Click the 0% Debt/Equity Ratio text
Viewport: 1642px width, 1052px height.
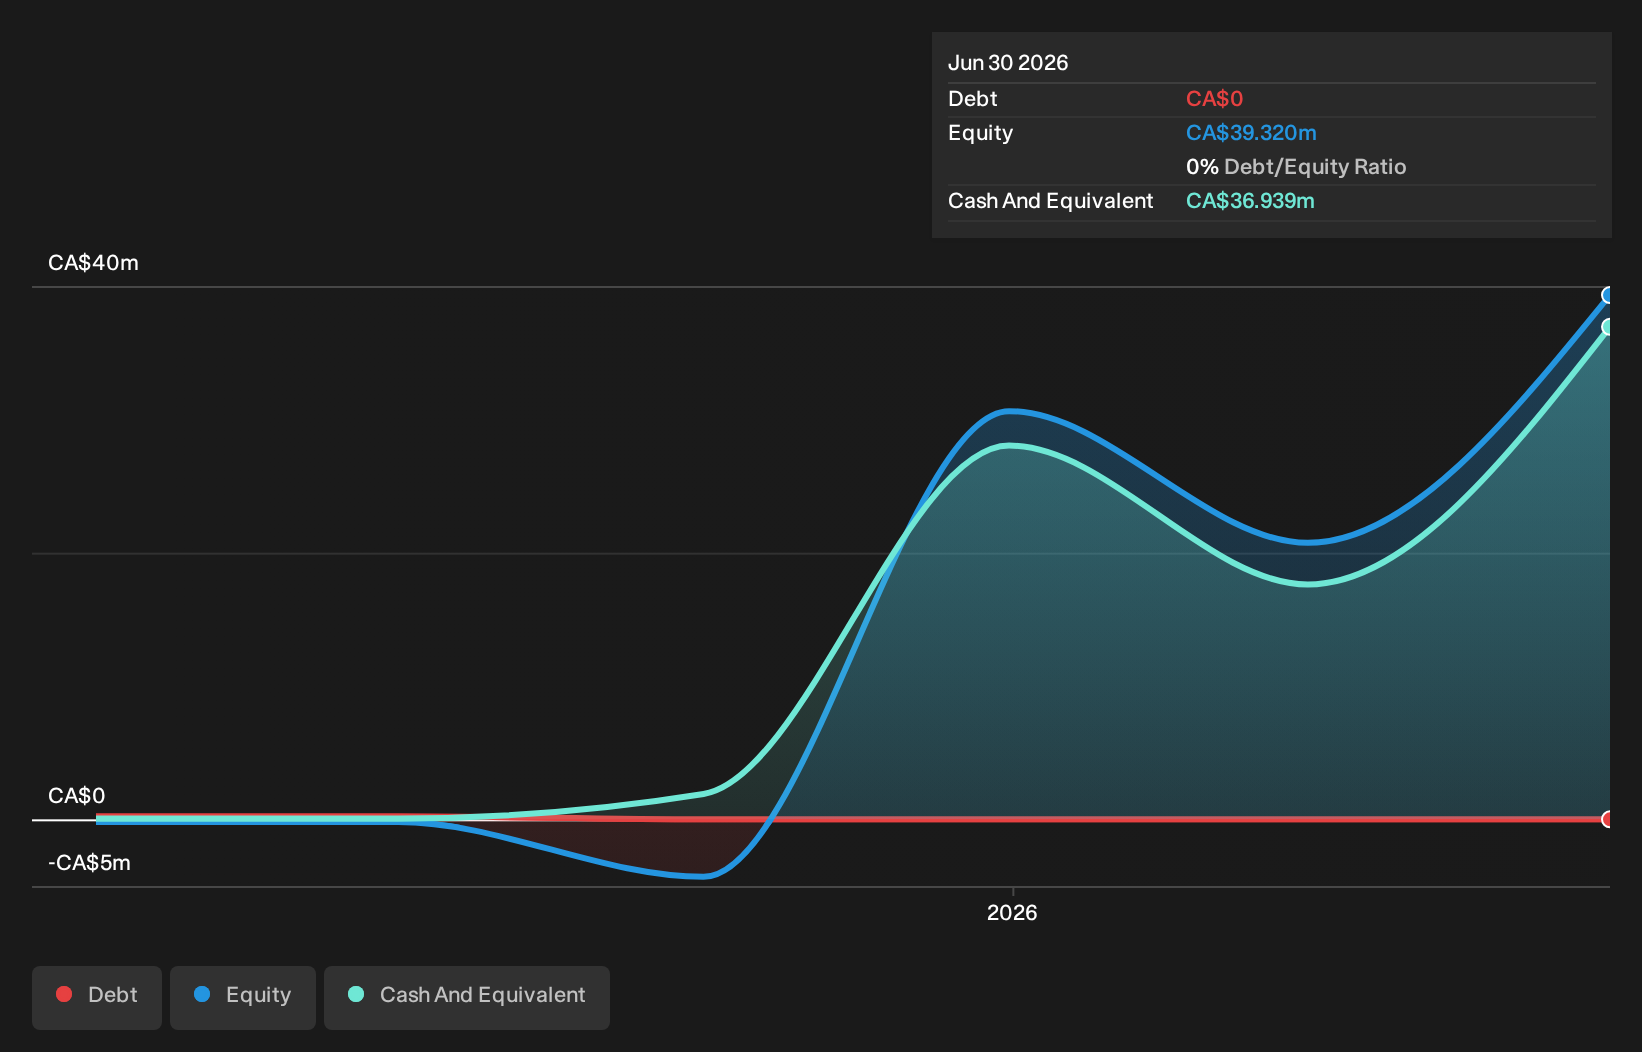point(1296,167)
